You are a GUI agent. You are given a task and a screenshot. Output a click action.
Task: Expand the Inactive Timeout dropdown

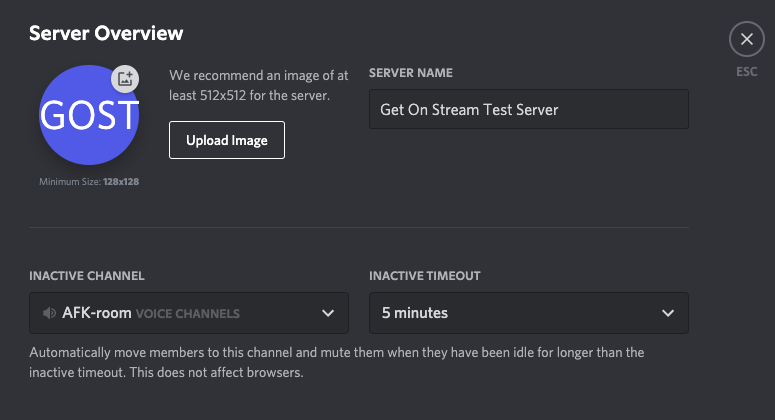(x=528, y=313)
